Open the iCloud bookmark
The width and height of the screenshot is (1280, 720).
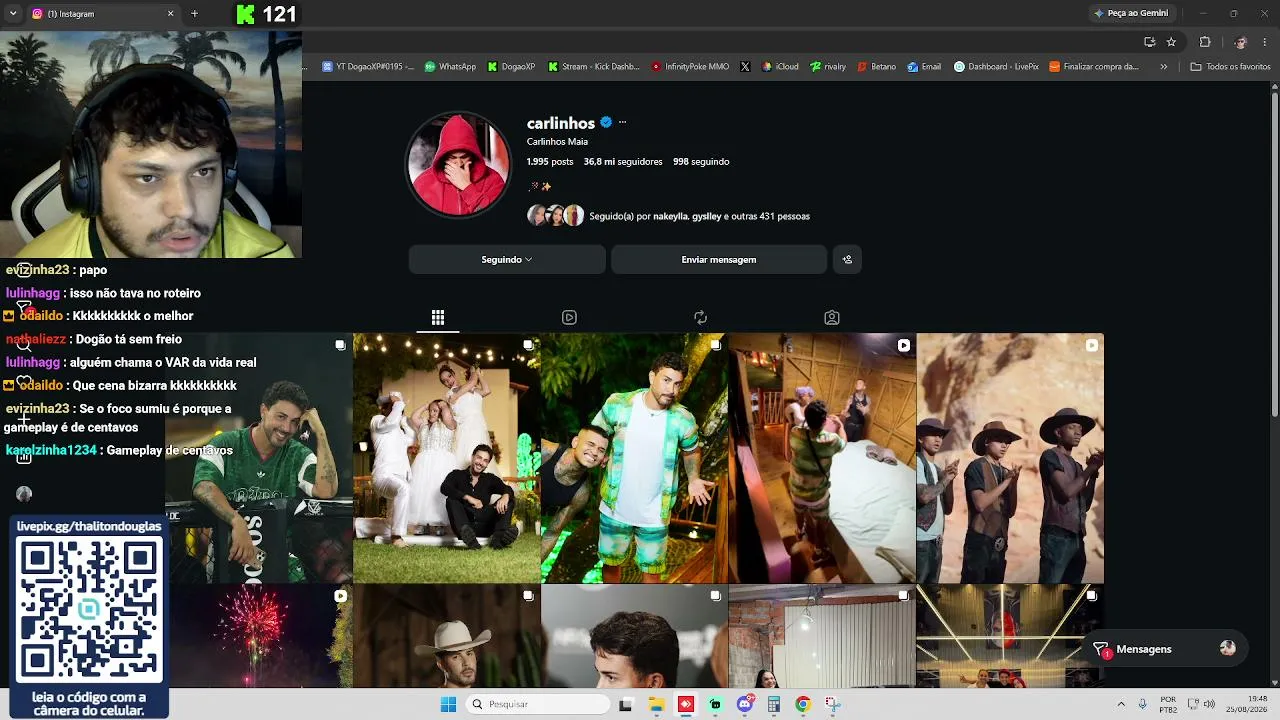coord(780,67)
